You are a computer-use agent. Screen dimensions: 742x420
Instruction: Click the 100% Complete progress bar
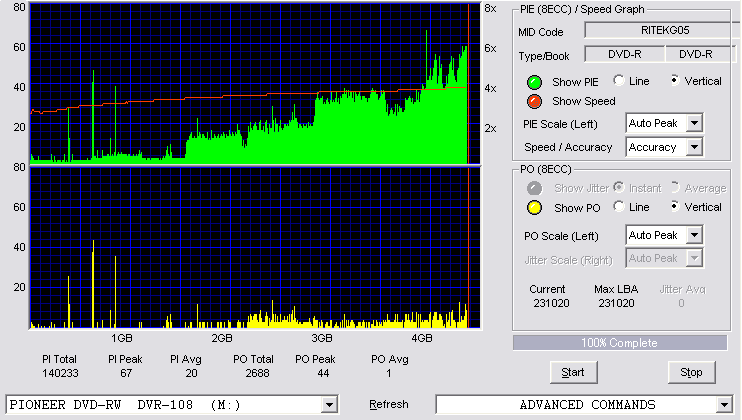click(x=619, y=343)
